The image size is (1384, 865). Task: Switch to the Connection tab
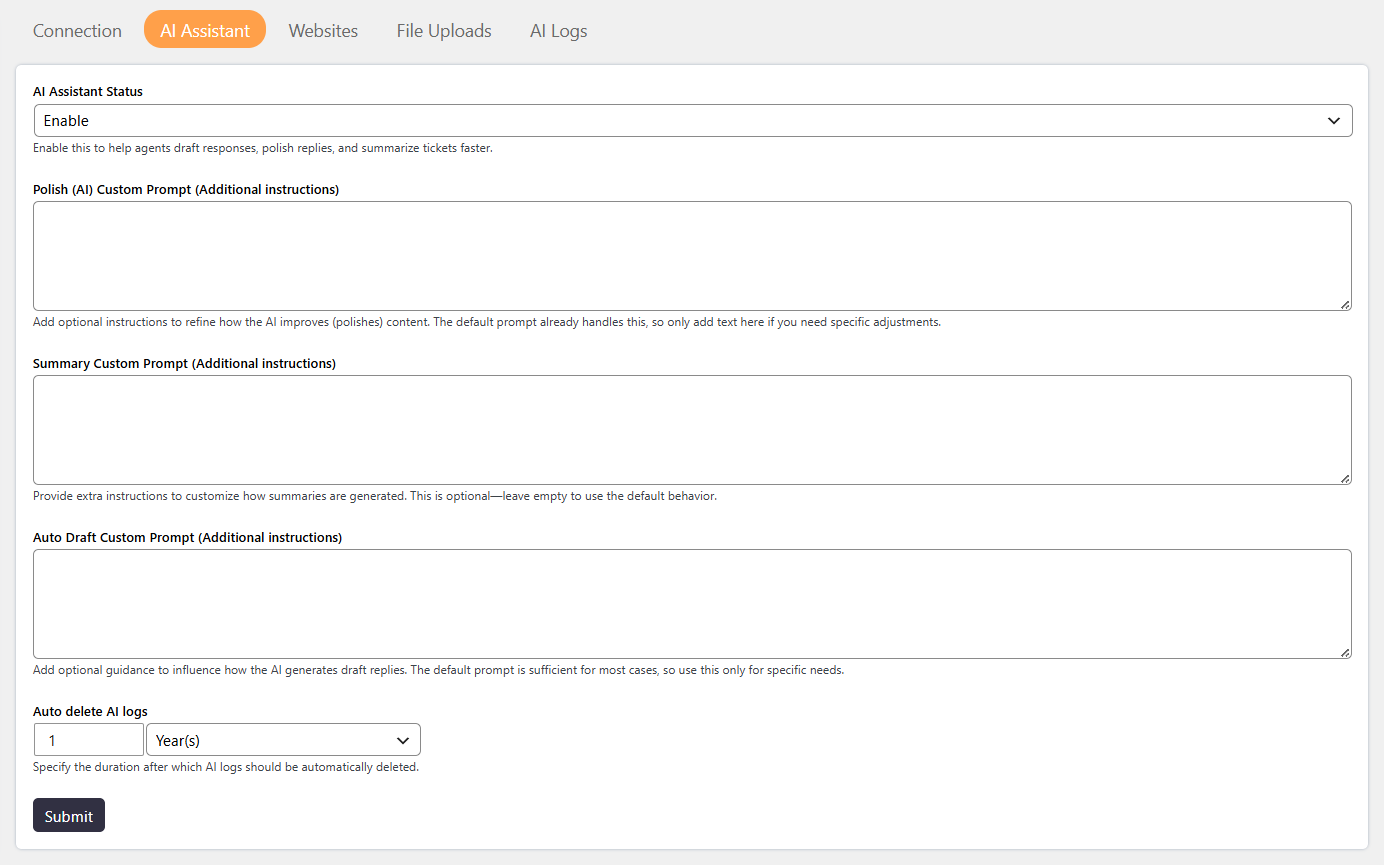coord(77,31)
